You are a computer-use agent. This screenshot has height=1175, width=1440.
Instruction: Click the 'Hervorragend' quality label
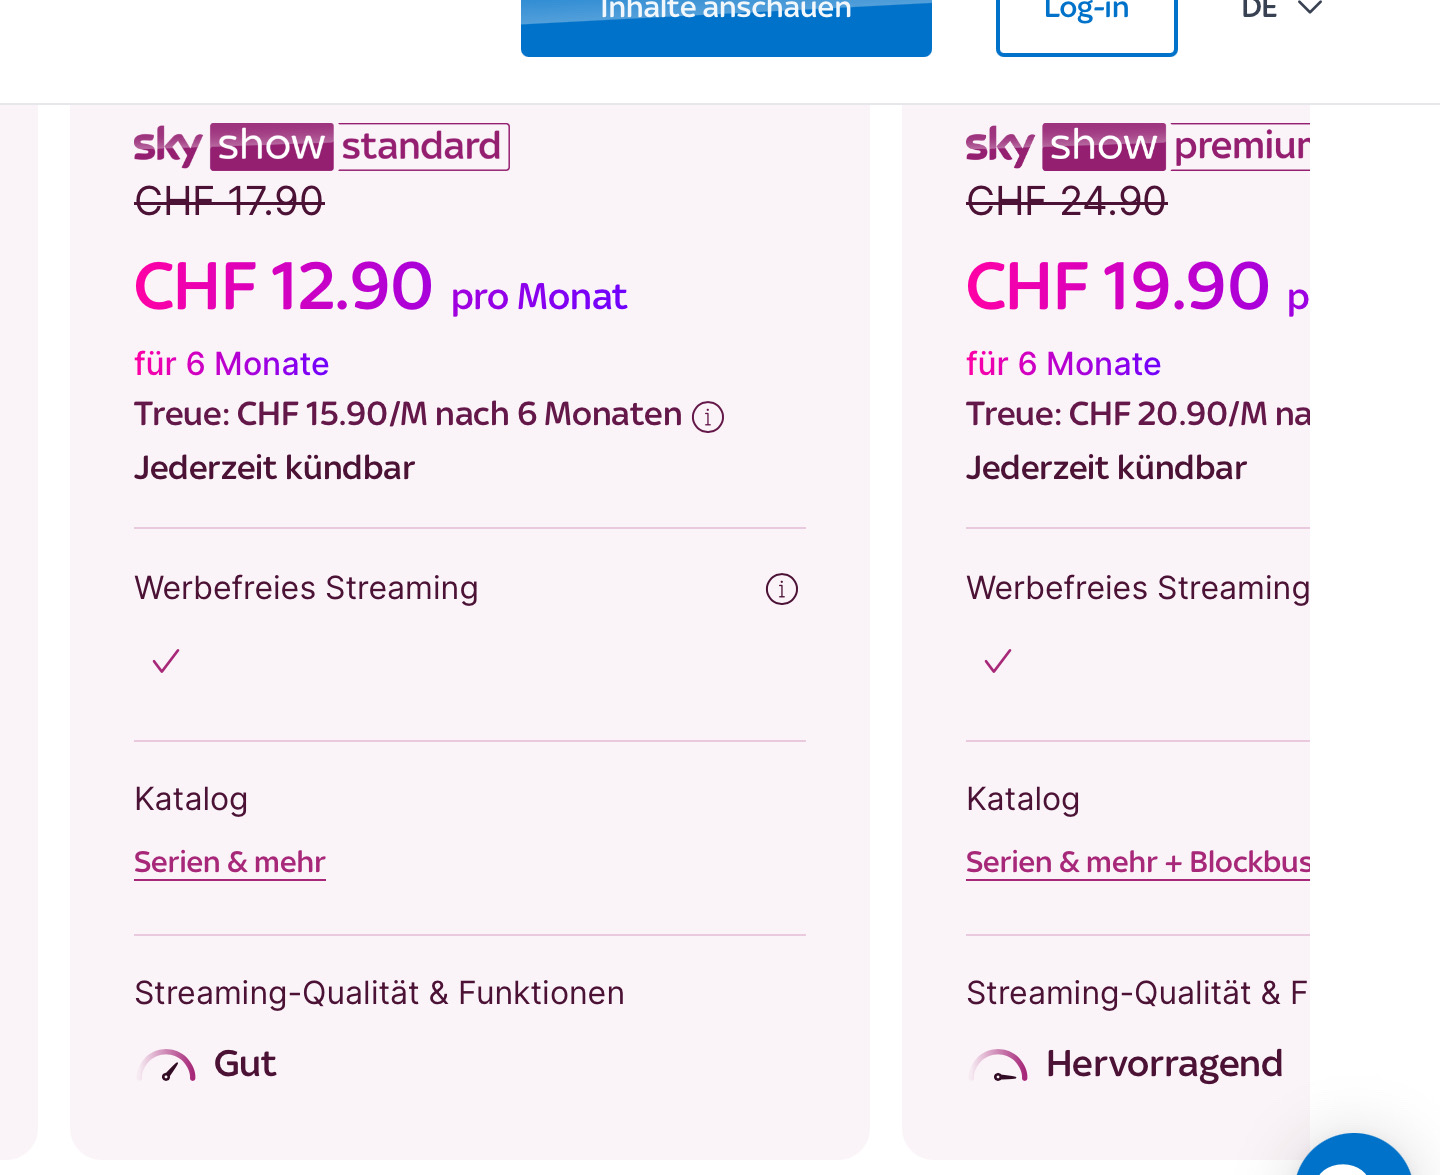pyautogui.click(x=1164, y=1064)
